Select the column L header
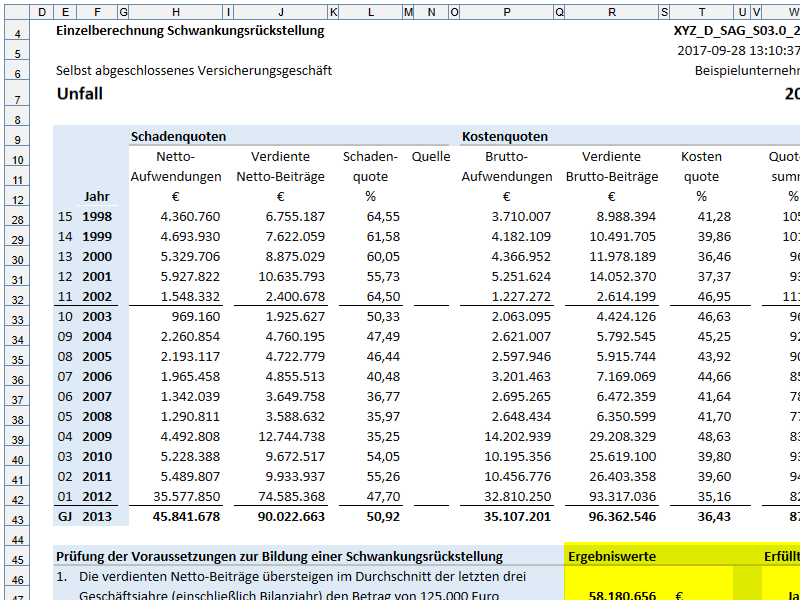This screenshot has height=600, width=800. coord(371,12)
